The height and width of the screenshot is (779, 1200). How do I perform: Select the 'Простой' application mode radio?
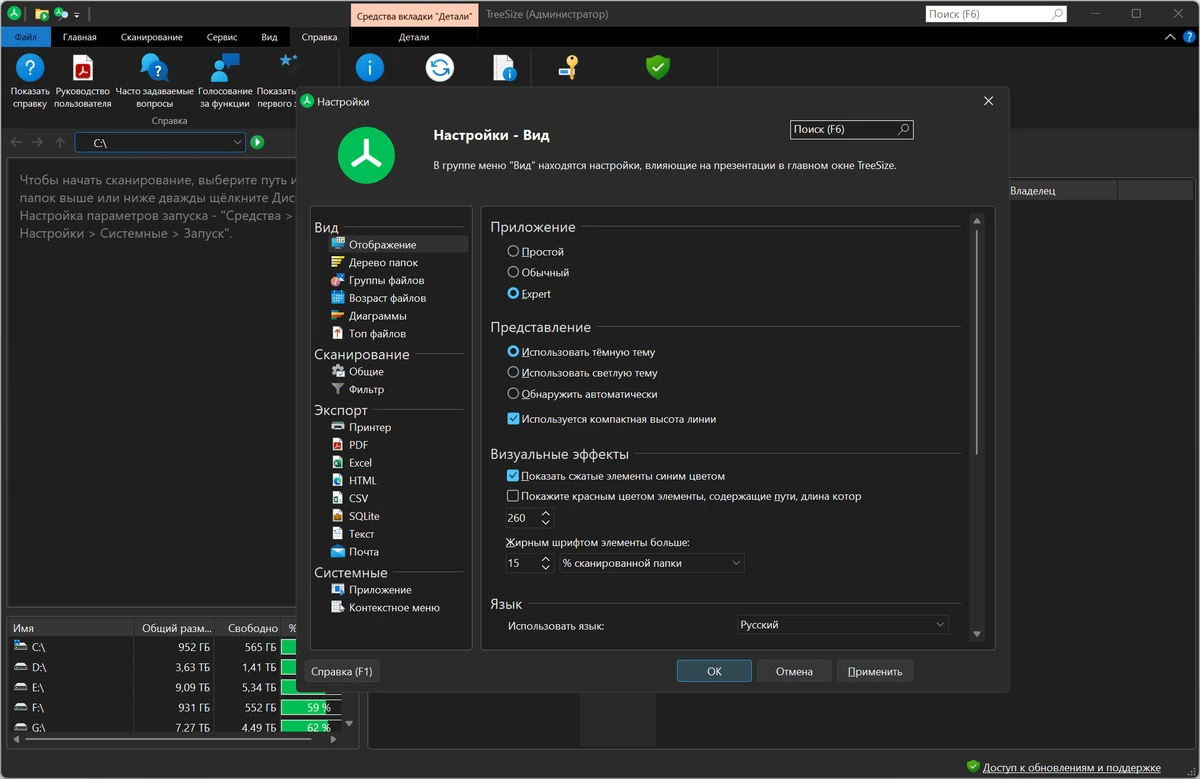[513, 252]
